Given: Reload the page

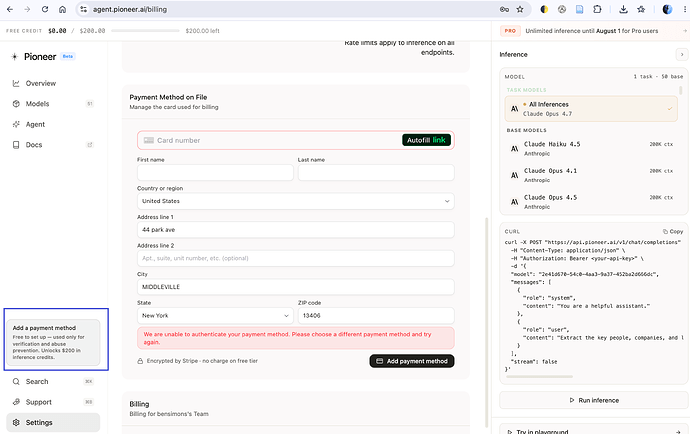Looking at the screenshot, I should coord(45,9).
